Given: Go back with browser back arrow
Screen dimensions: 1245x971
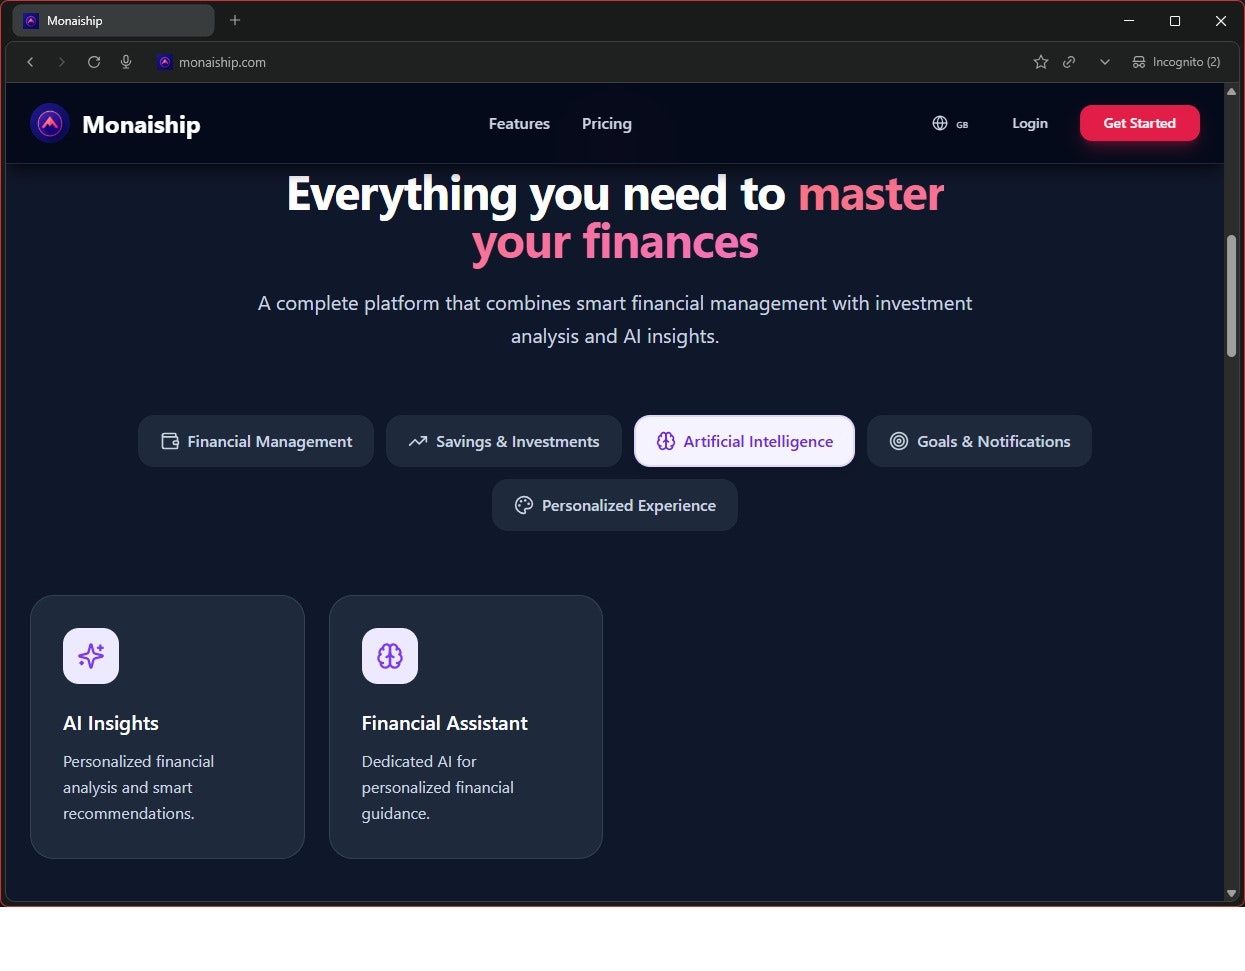Looking at the screenshot, I should tap(30, 62).
